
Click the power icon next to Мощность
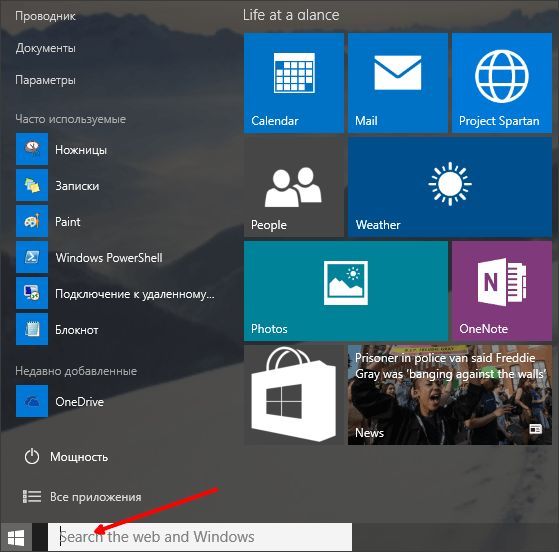point(32,457)
